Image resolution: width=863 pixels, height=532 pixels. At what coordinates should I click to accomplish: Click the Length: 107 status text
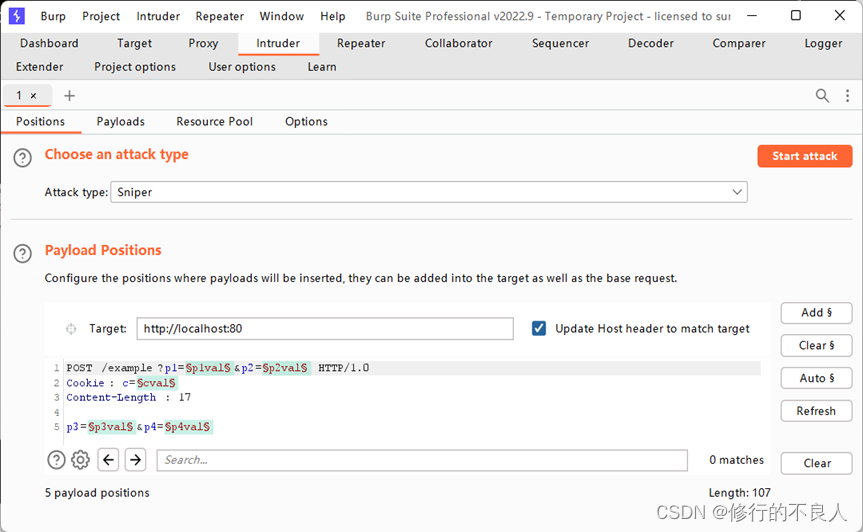pos(739,493)
